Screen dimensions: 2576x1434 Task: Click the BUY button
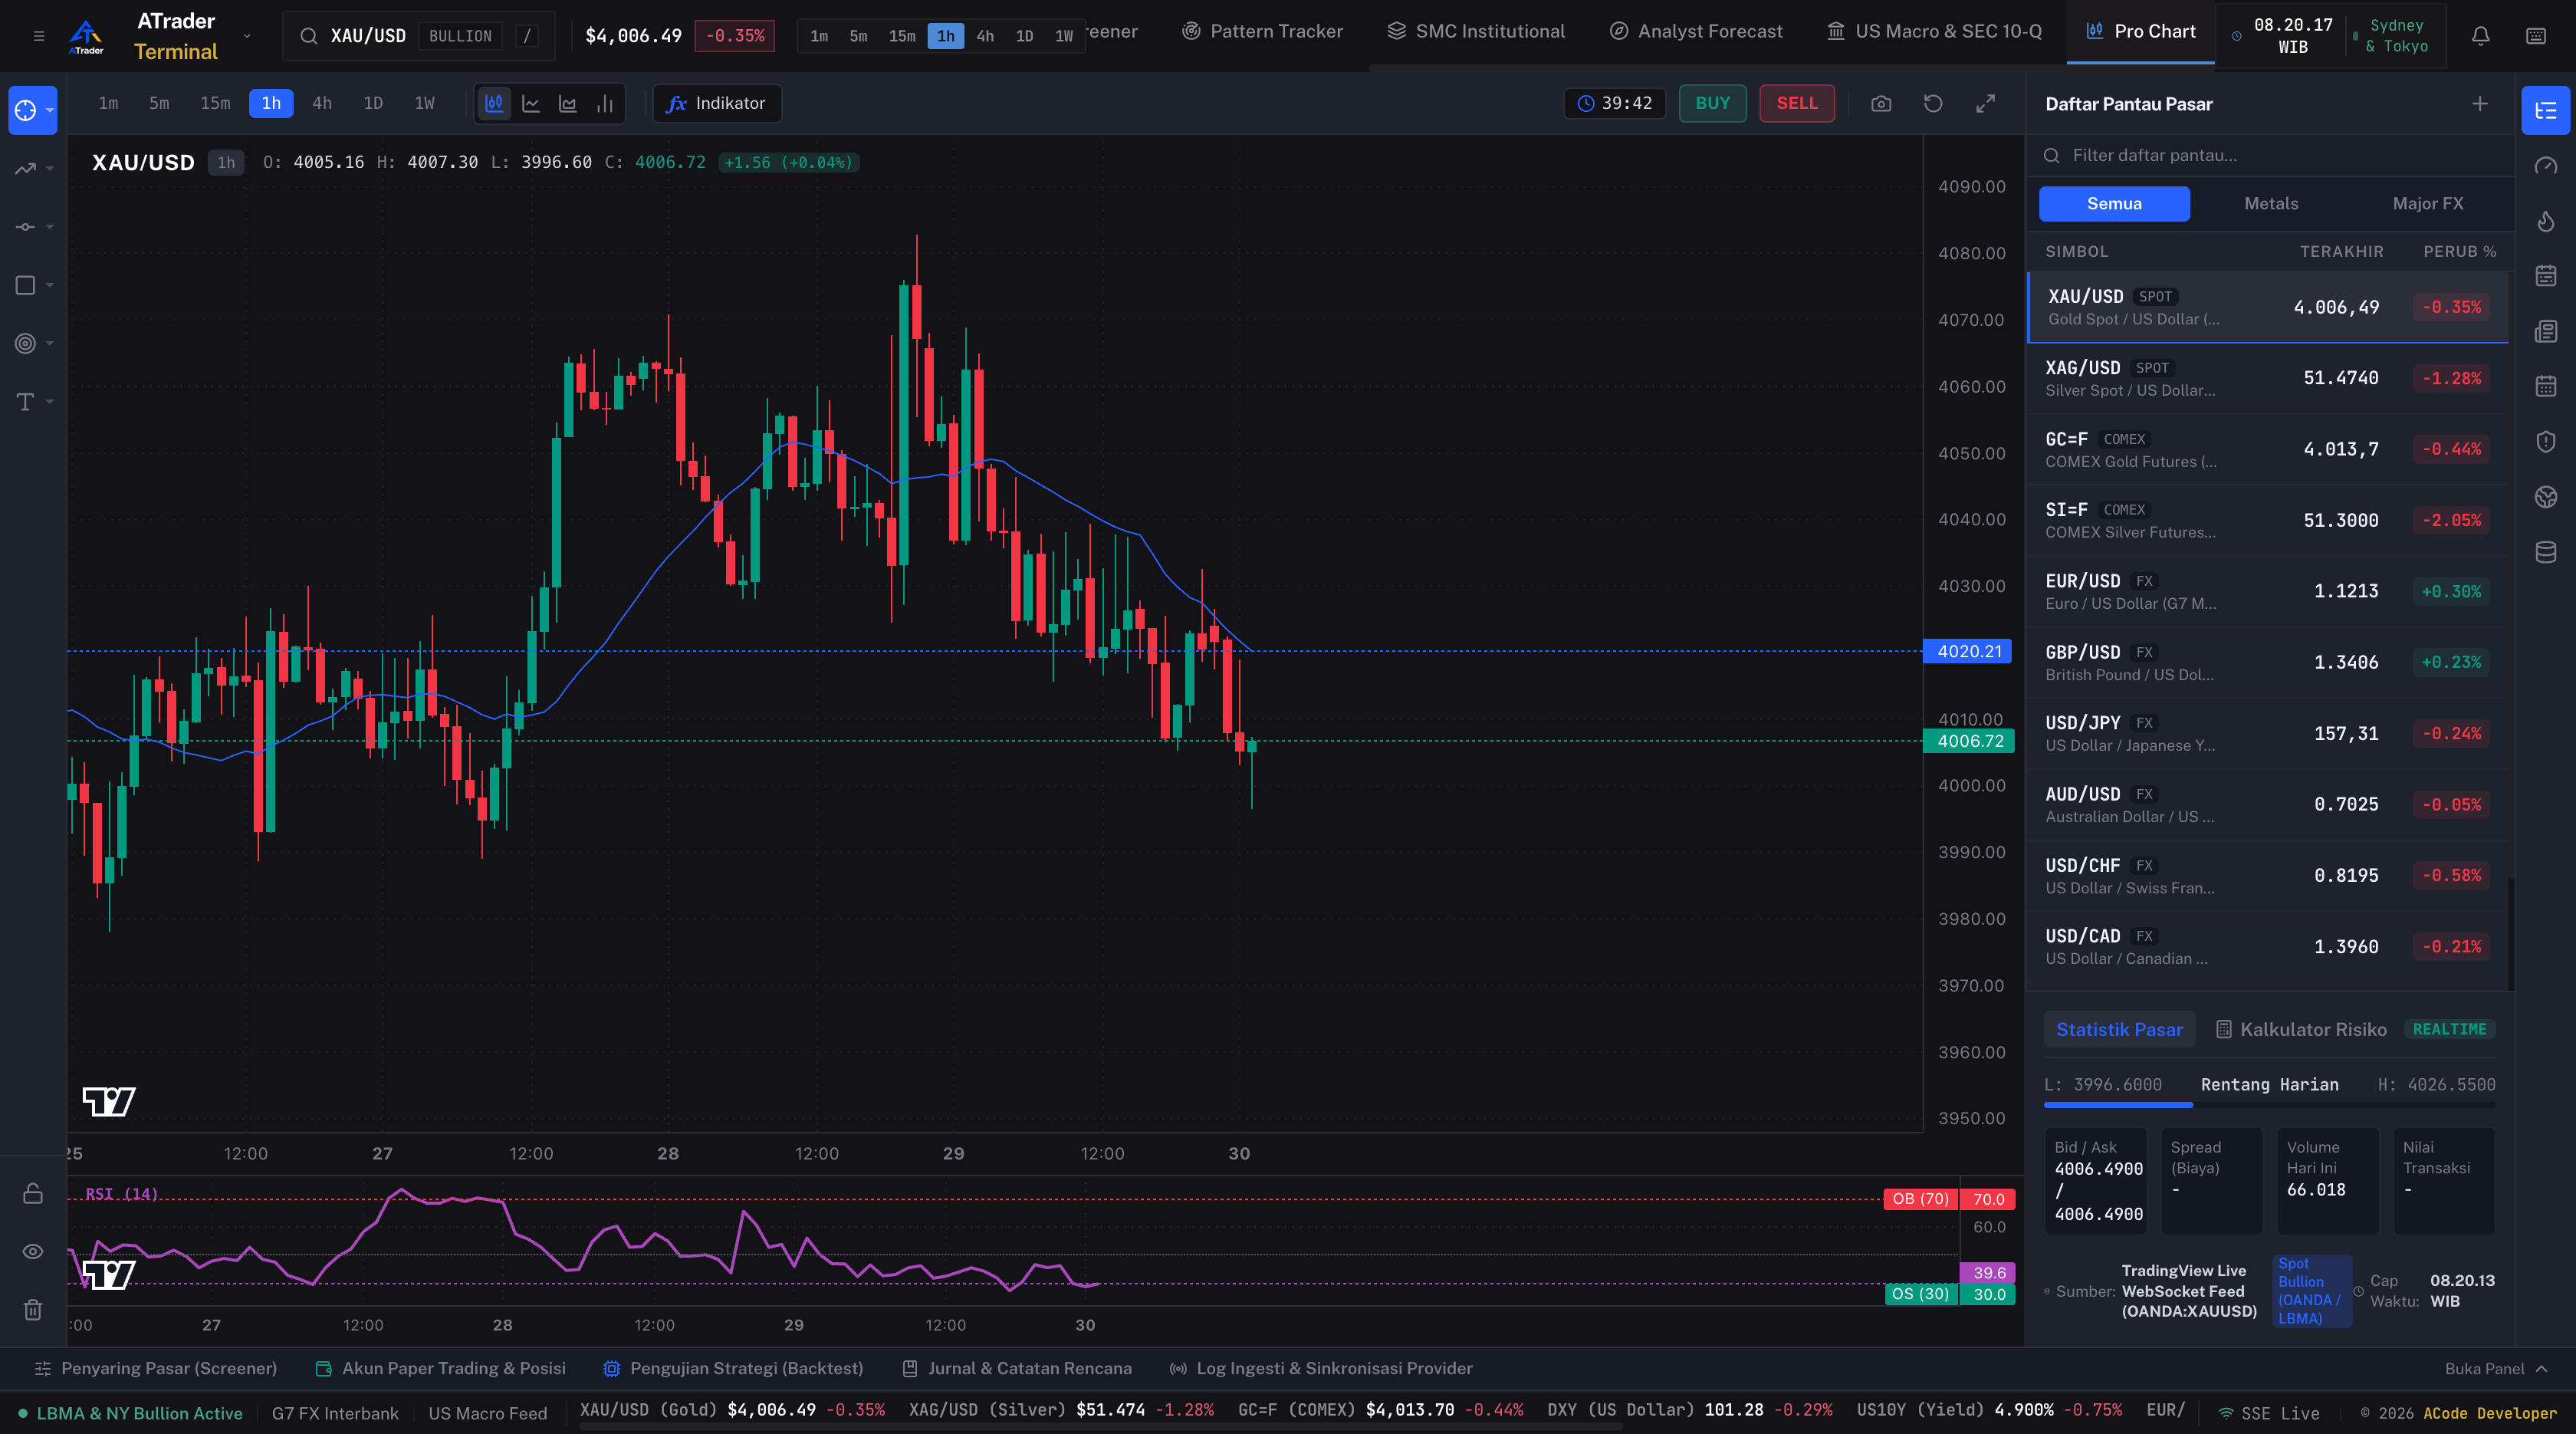click(1712, 103)
